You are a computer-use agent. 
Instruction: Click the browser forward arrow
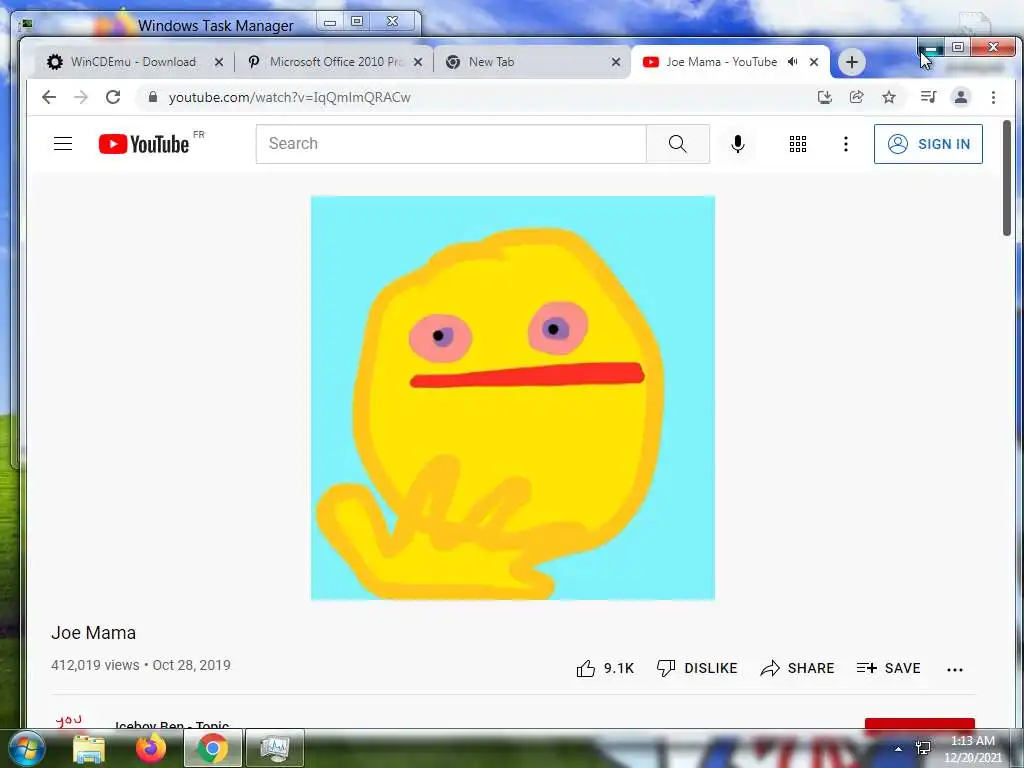click(x=81, y=97)
